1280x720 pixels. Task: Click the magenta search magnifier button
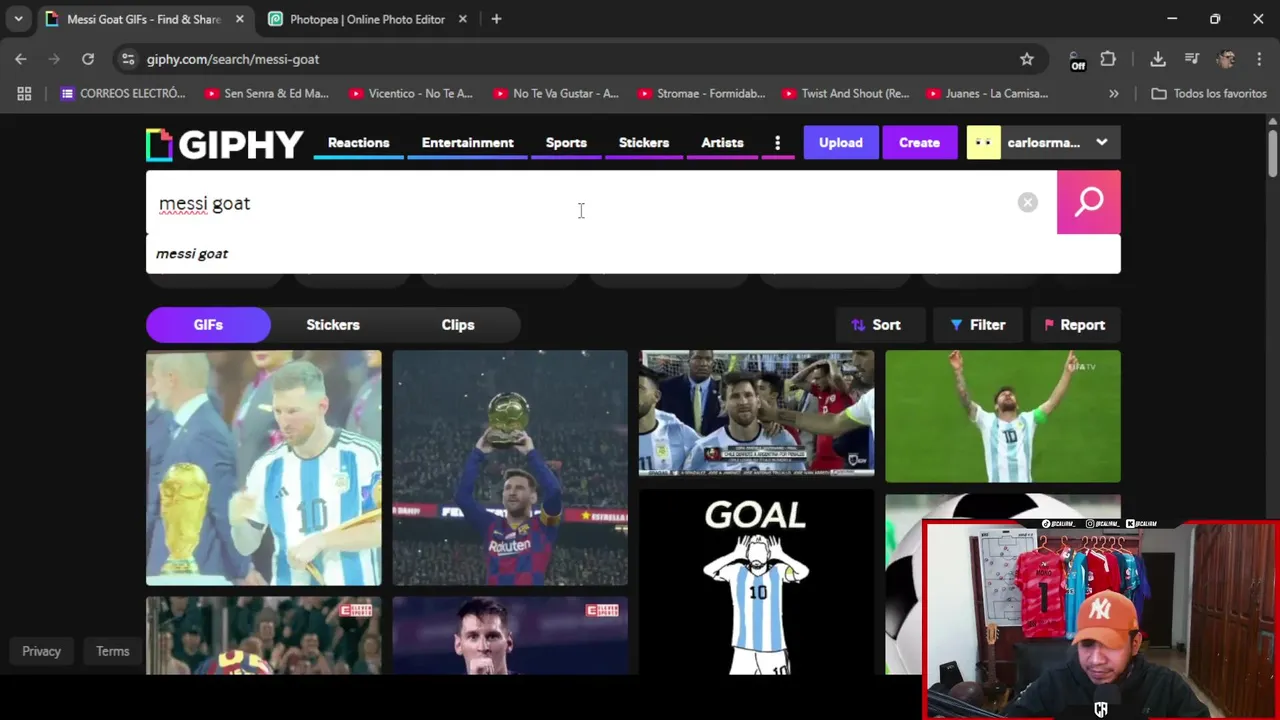1088,202
